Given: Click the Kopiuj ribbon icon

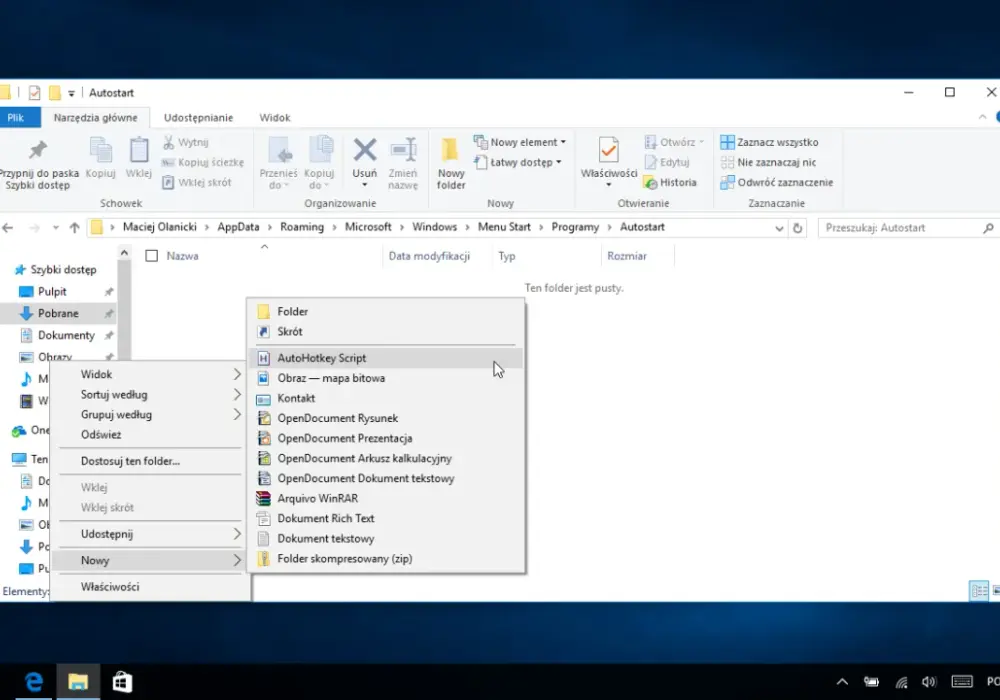Looking at the screenshot, I should 100,150.
